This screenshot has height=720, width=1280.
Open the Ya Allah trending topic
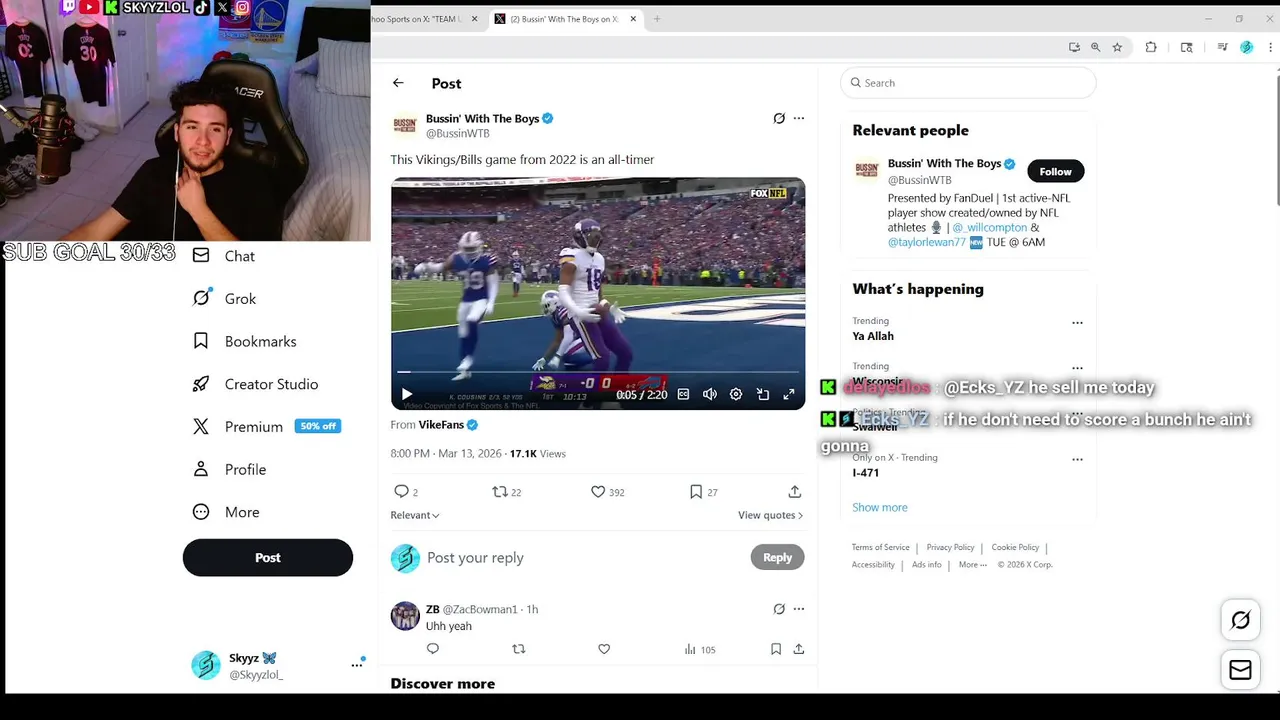(873, 336)
